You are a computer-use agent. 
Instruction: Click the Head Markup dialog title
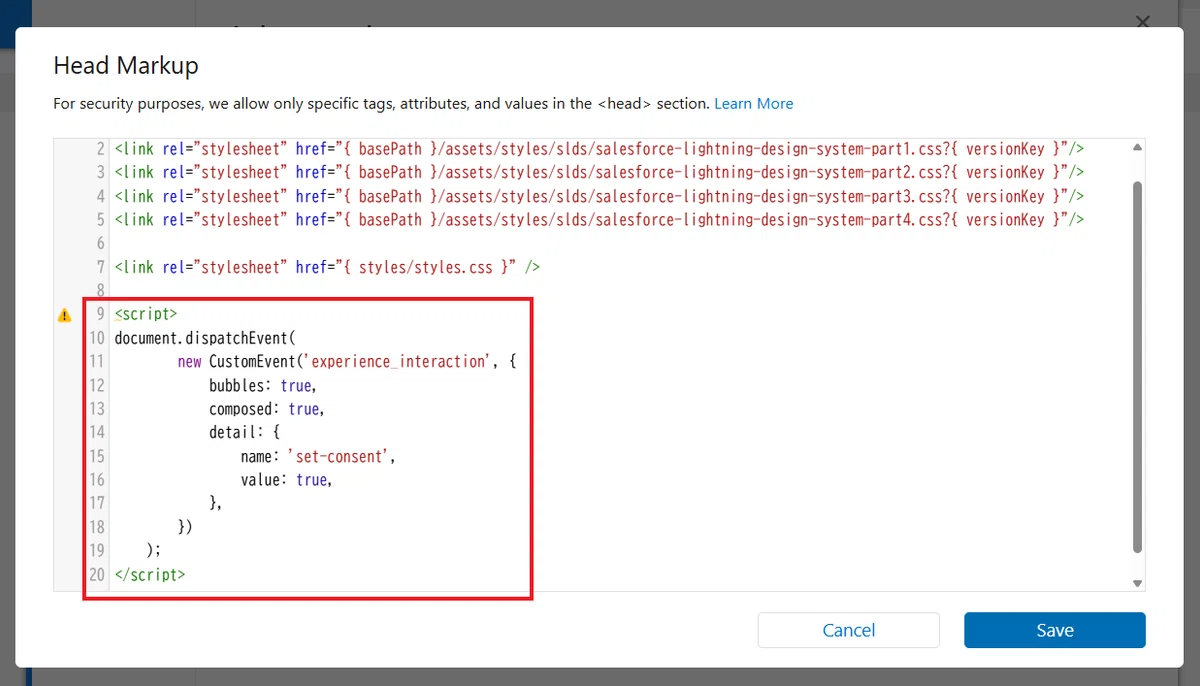(126, 66)
